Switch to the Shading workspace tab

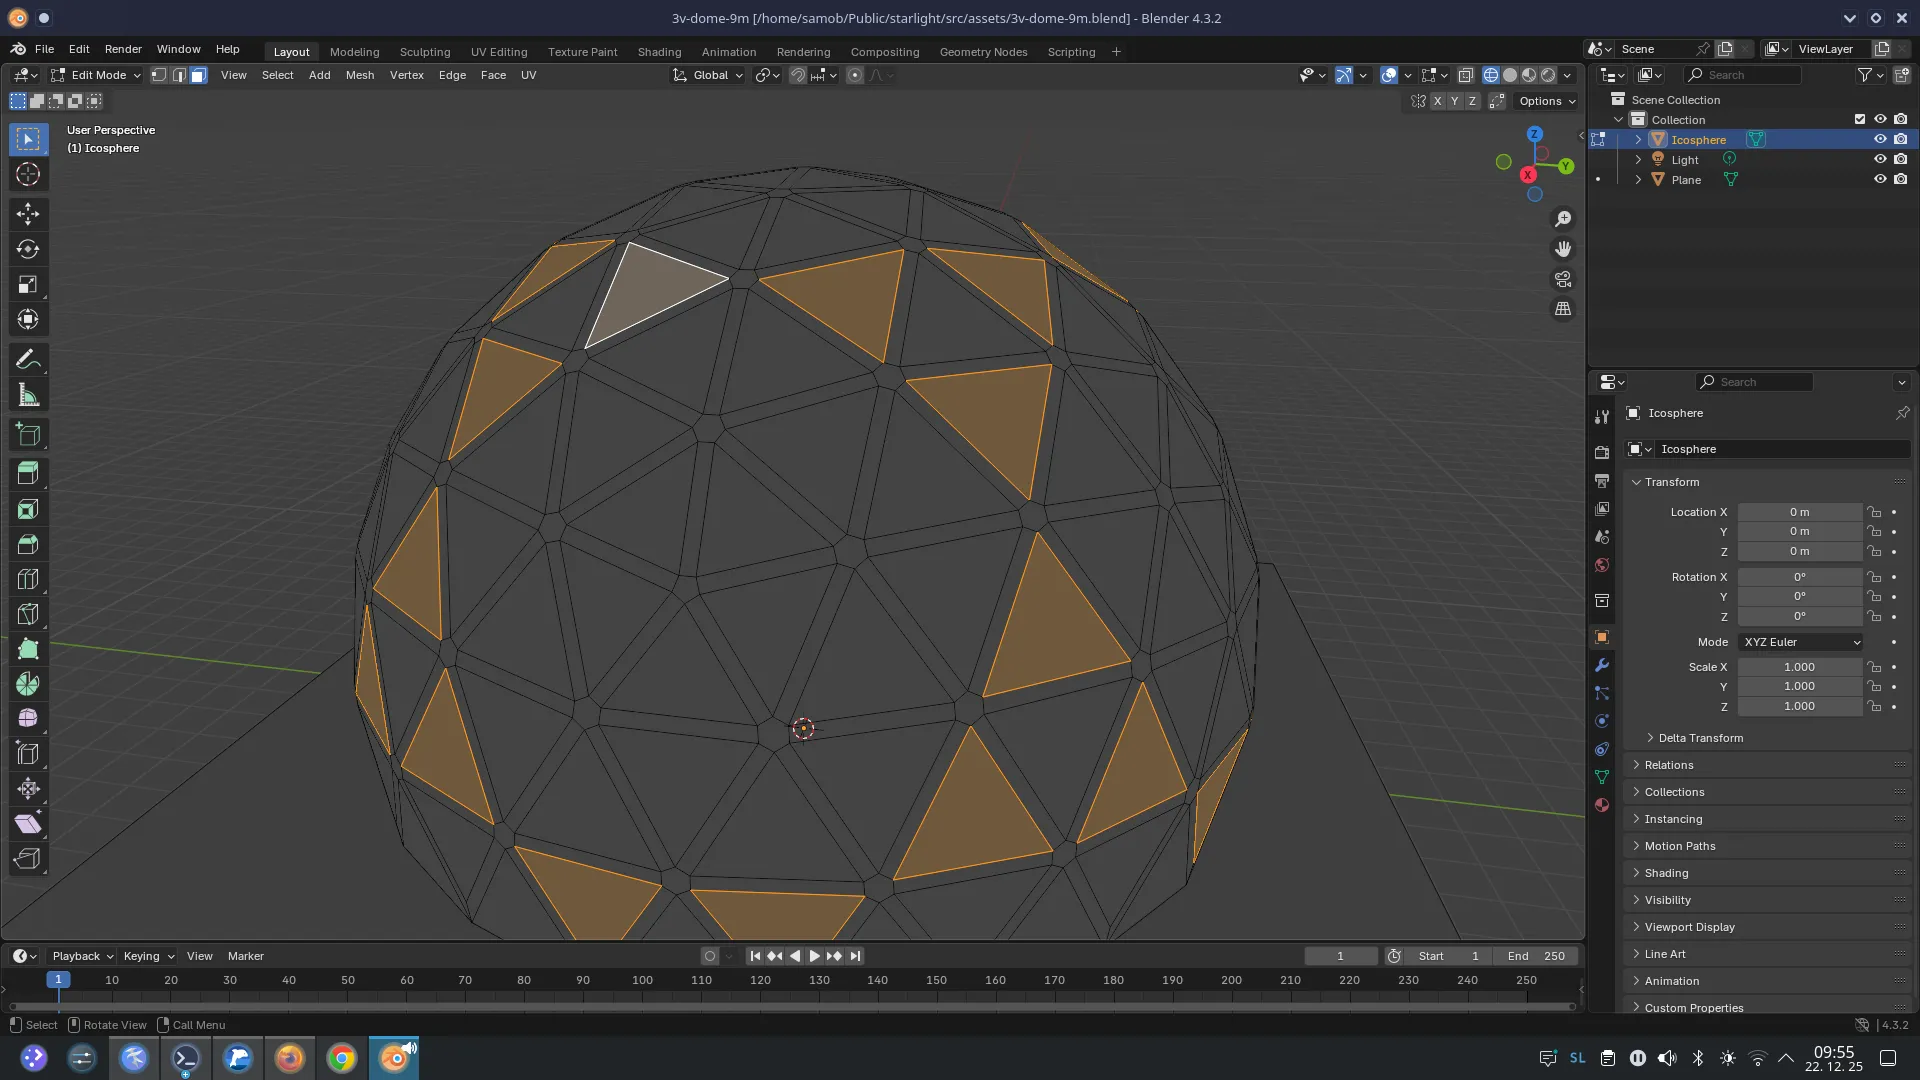coord(659,51)
